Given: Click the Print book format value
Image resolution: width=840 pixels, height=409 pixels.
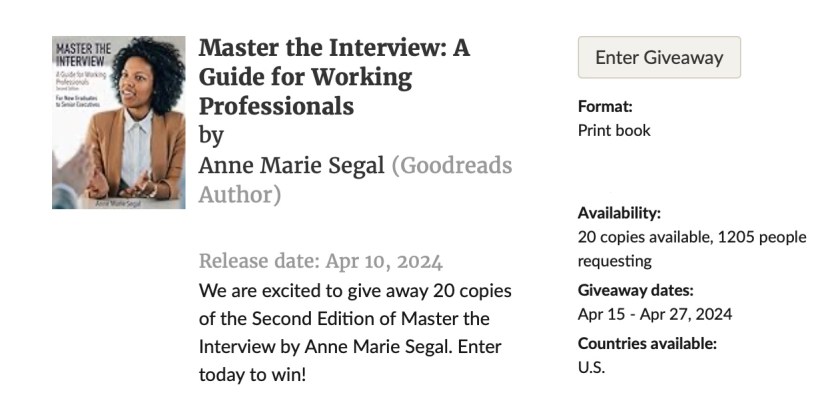Looking at the screenshot, I should (x=614, y=130).
